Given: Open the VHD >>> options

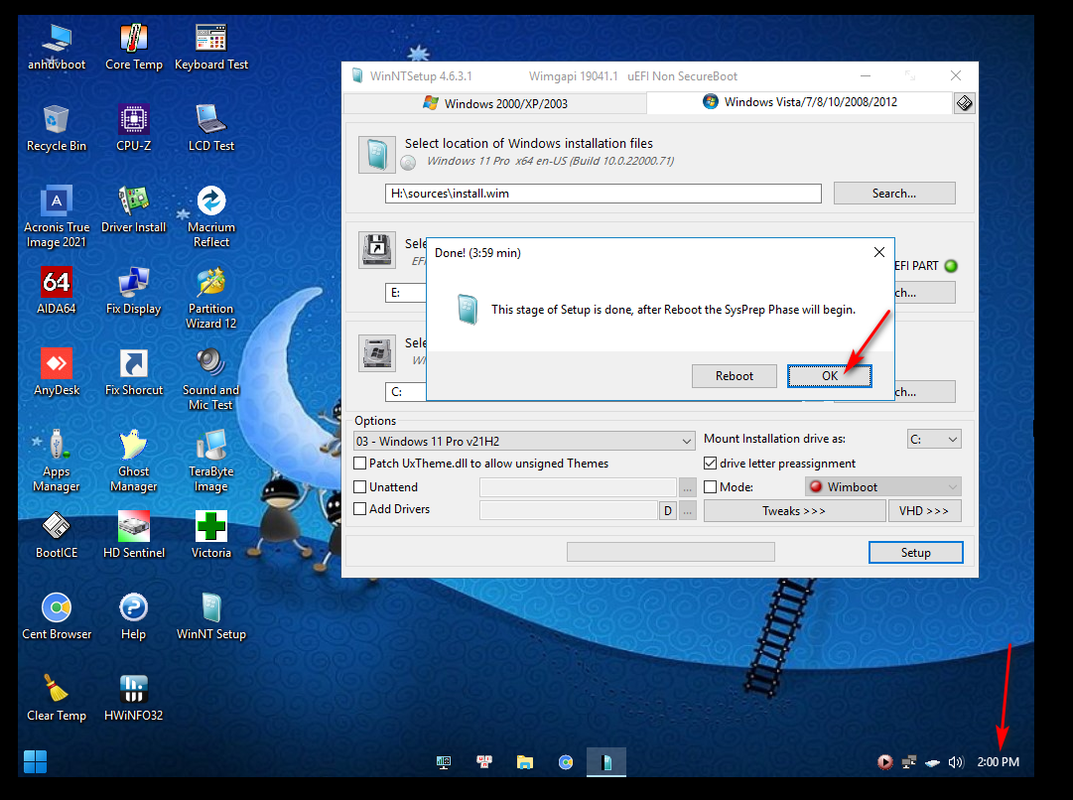Looking at the screenshot, I should point(925,511).
